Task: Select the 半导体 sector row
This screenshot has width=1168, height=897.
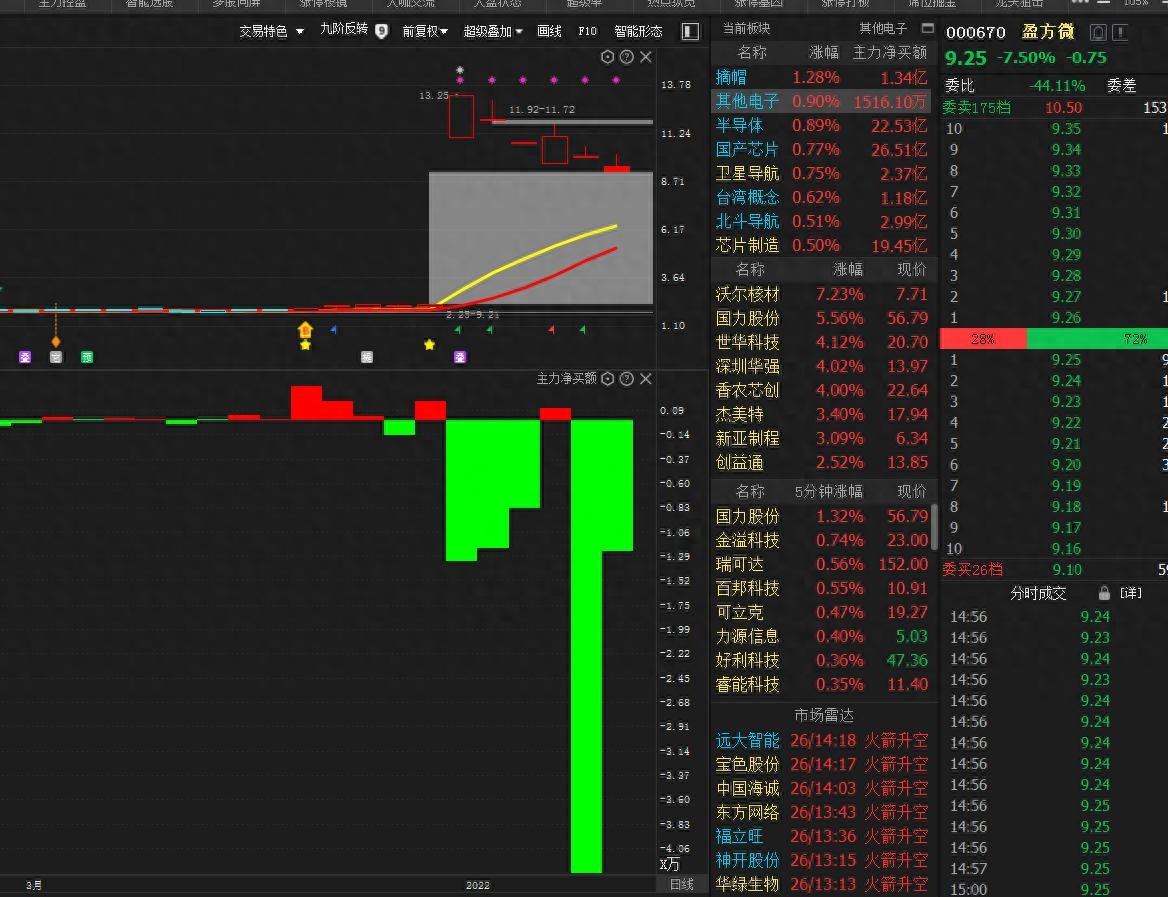Action: [739, 125]
